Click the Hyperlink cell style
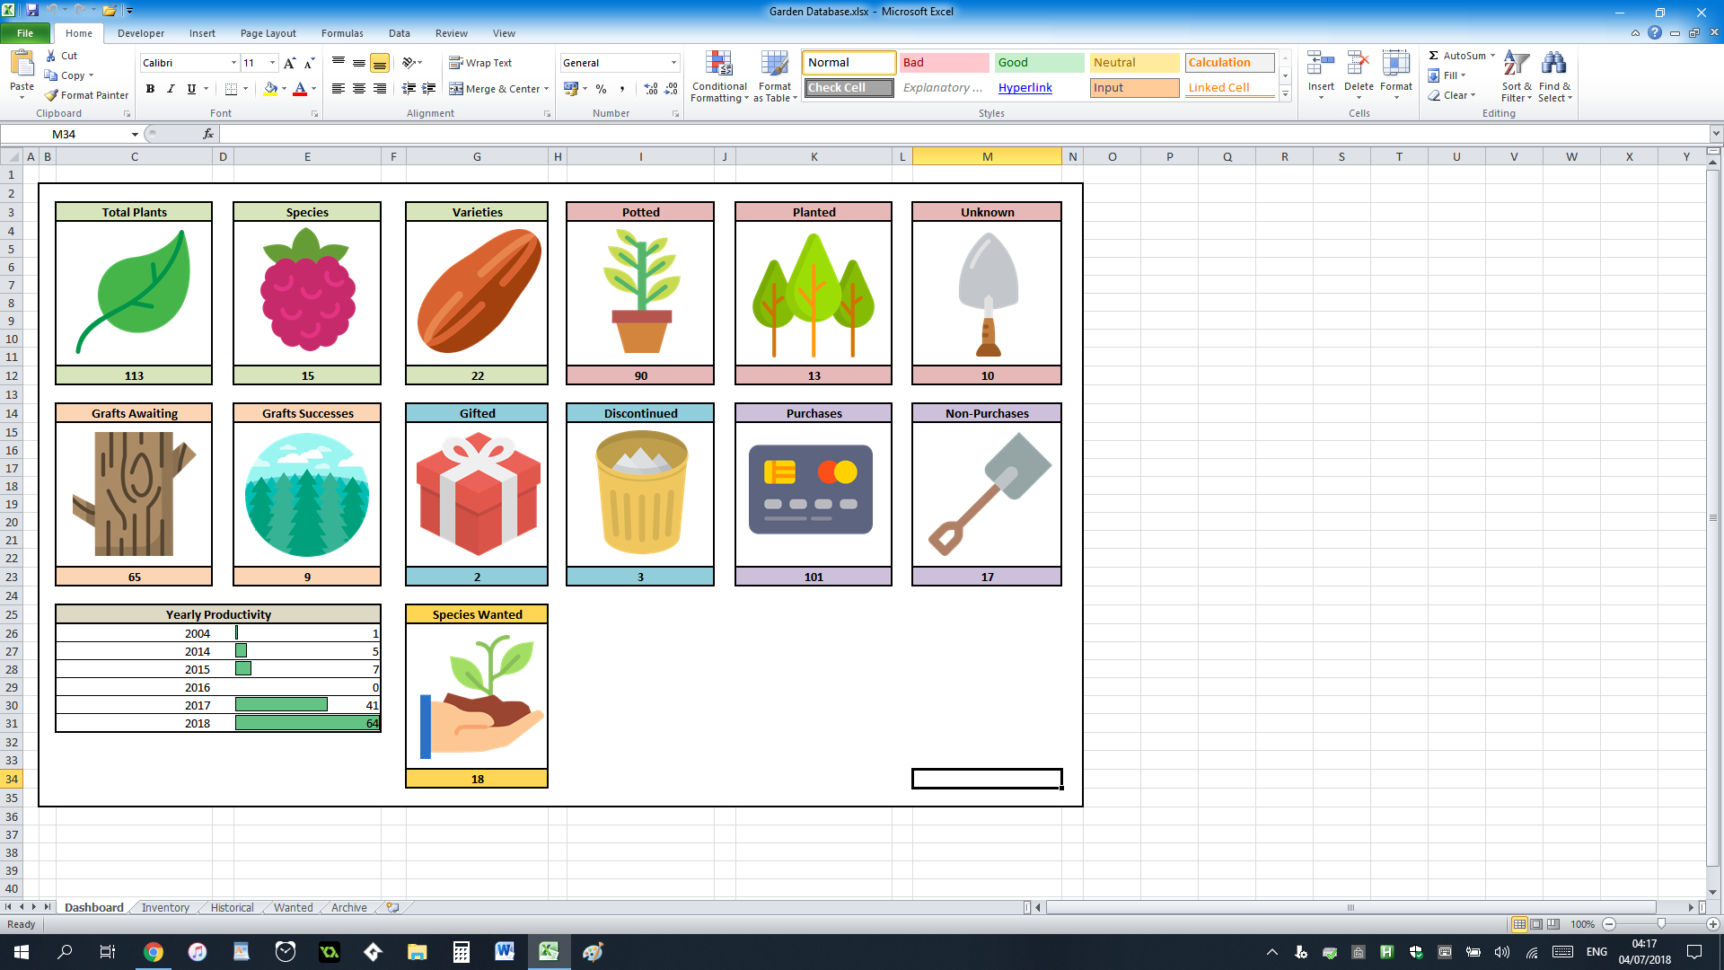The image size is (1724, 970). tap(1024, 88)
